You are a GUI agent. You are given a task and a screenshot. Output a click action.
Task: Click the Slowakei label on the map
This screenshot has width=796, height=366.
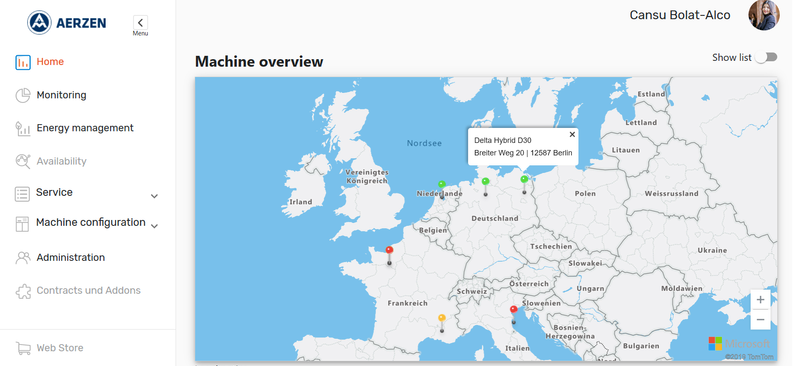[x=585, y=263]
